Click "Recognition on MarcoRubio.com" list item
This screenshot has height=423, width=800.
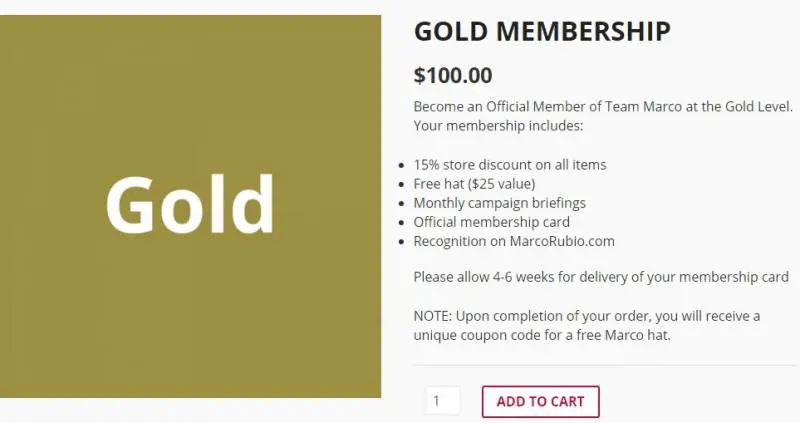513,241
